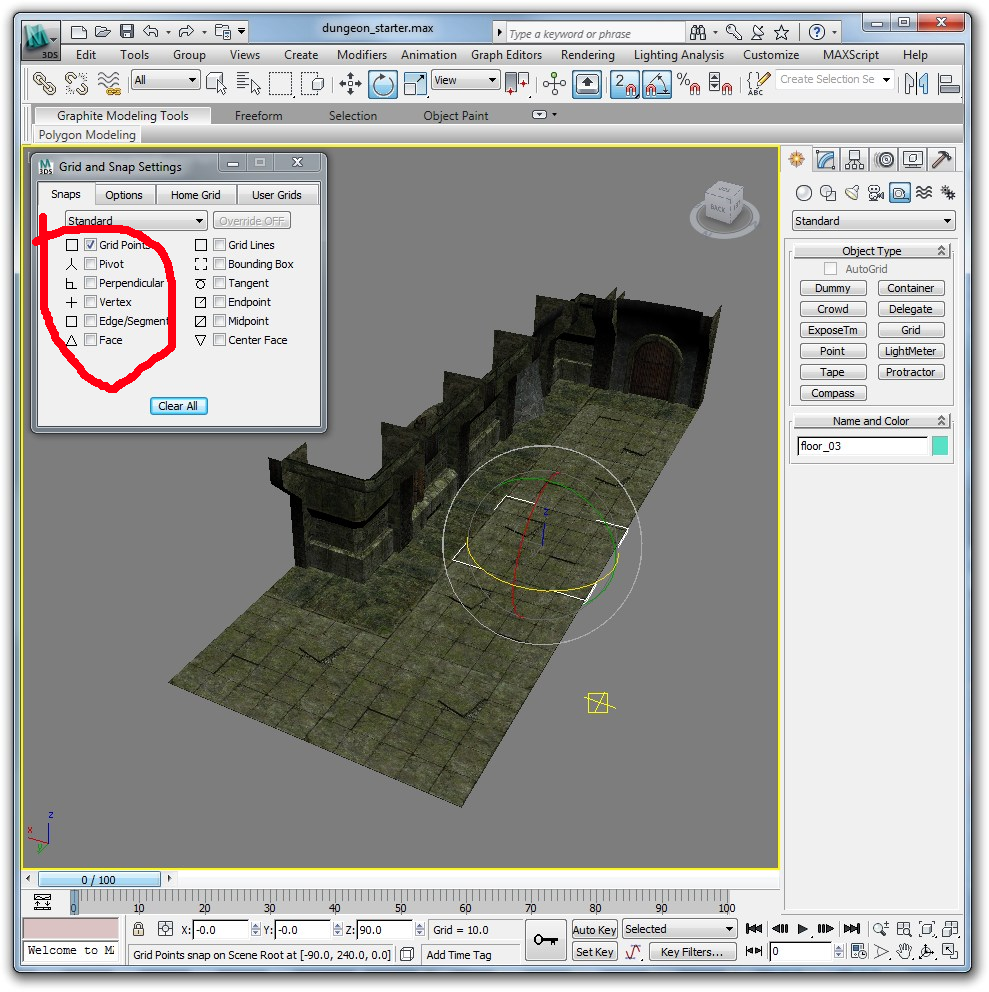The image size is (989, 992).
Task: Enable the Vertex snap checkbox
Action: click(x=91, y=302)
